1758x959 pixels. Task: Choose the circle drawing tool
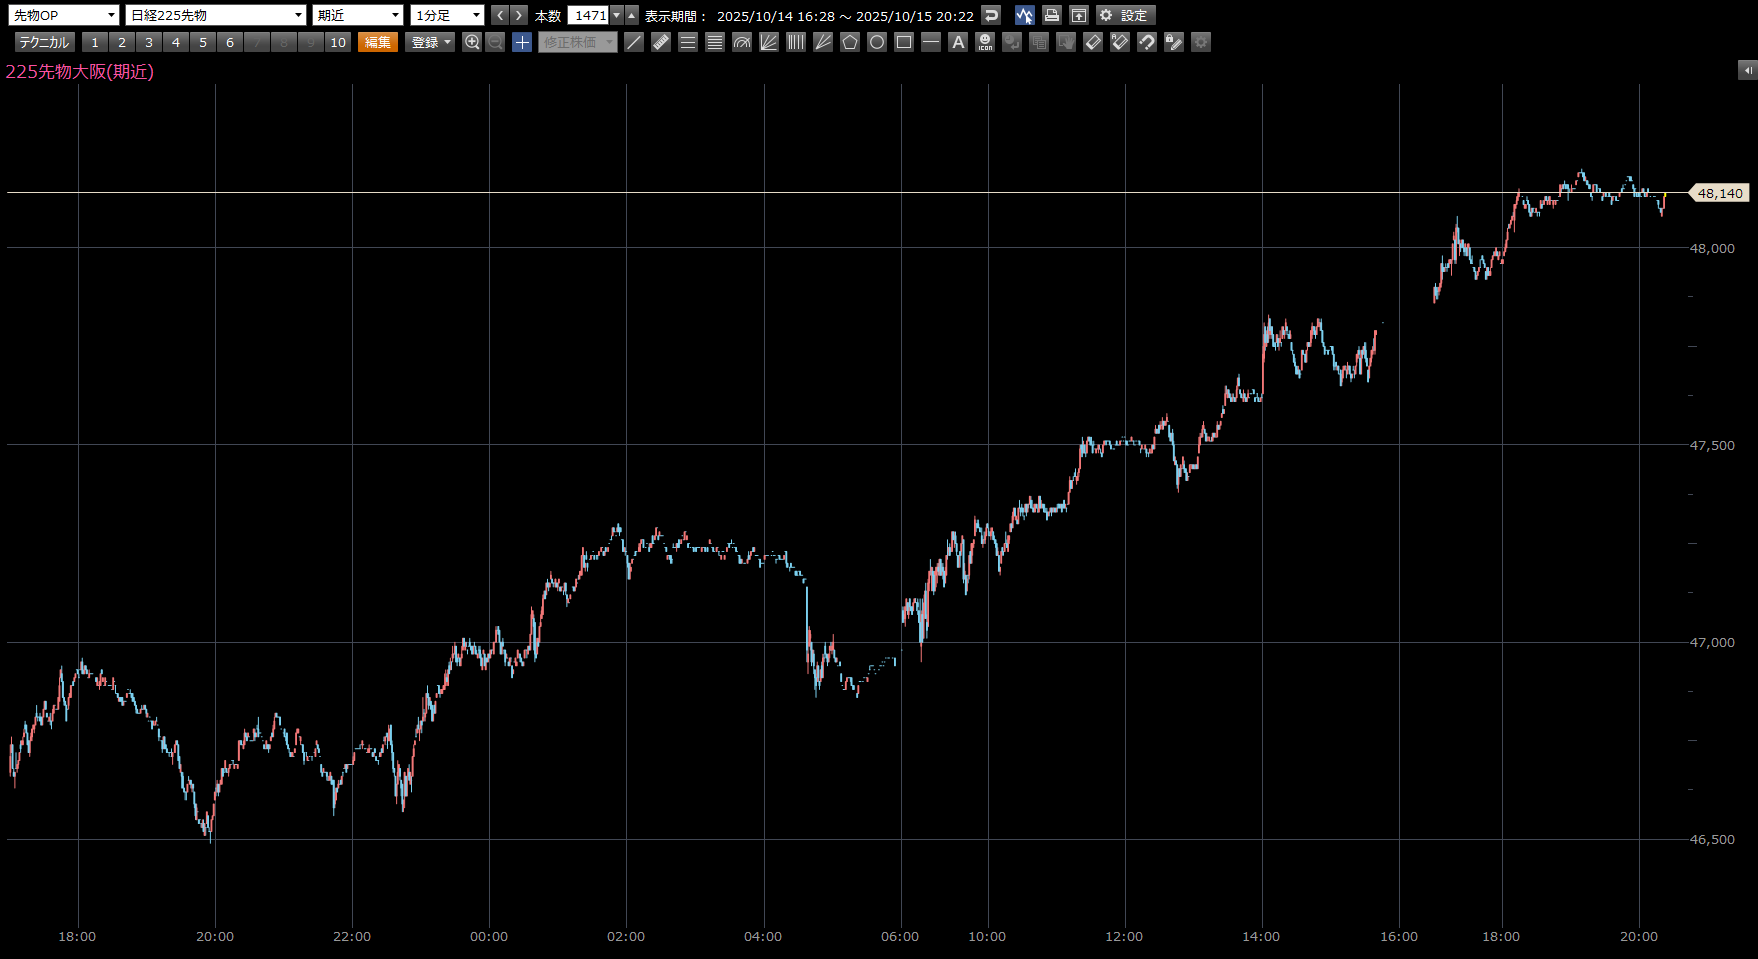click(x=877, y=42)
